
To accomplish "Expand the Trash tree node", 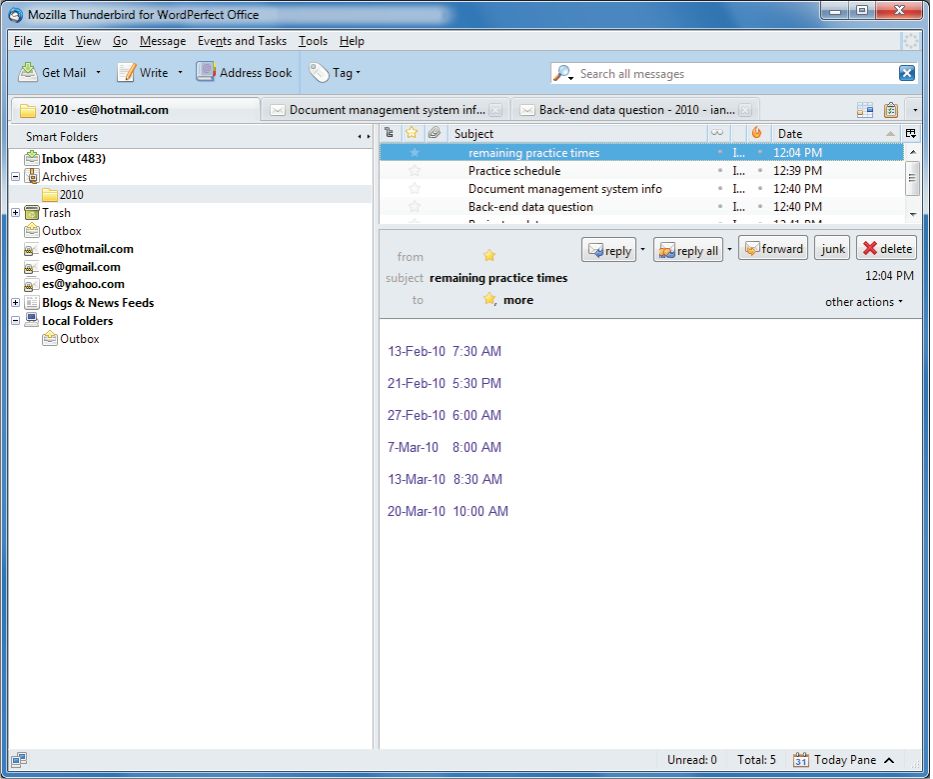I will (x=15, y=212).
